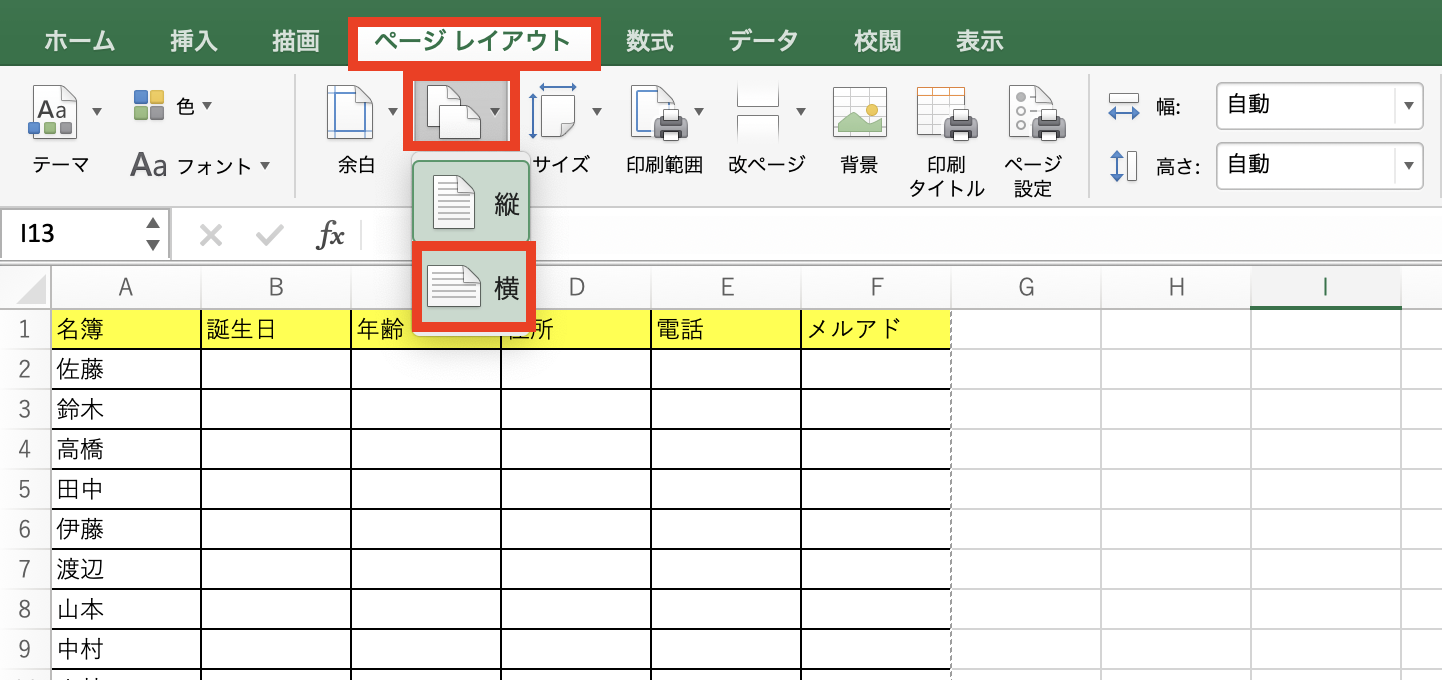1442x680 pixels.
Task: Expand the 幅 自動 dropdown
Action: pos(1410,106)
